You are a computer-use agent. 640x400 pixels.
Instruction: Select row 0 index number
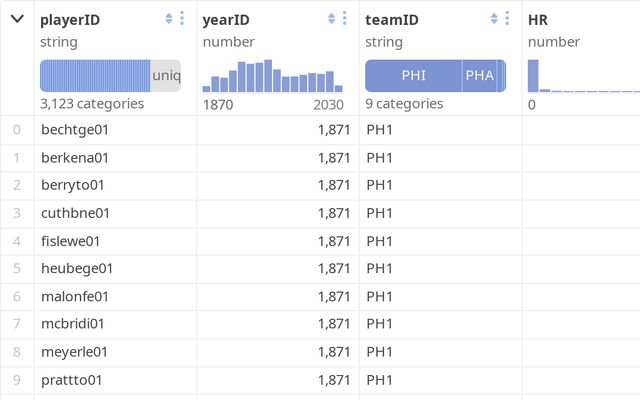pos(17,129)
